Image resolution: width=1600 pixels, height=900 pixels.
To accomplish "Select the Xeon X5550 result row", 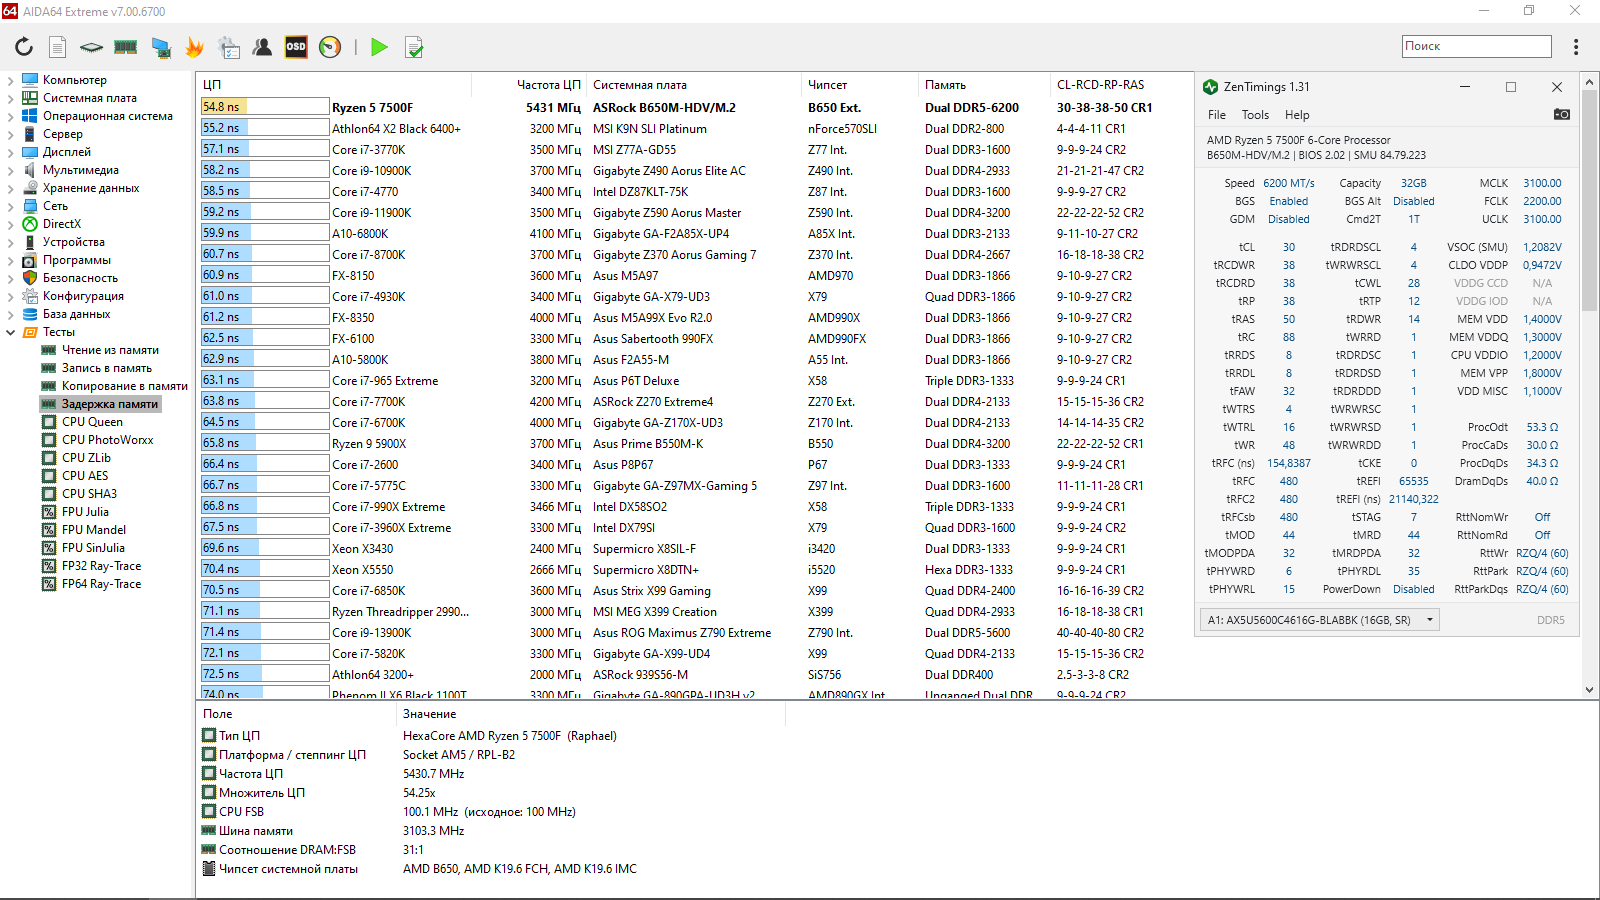I will point(695,570).
